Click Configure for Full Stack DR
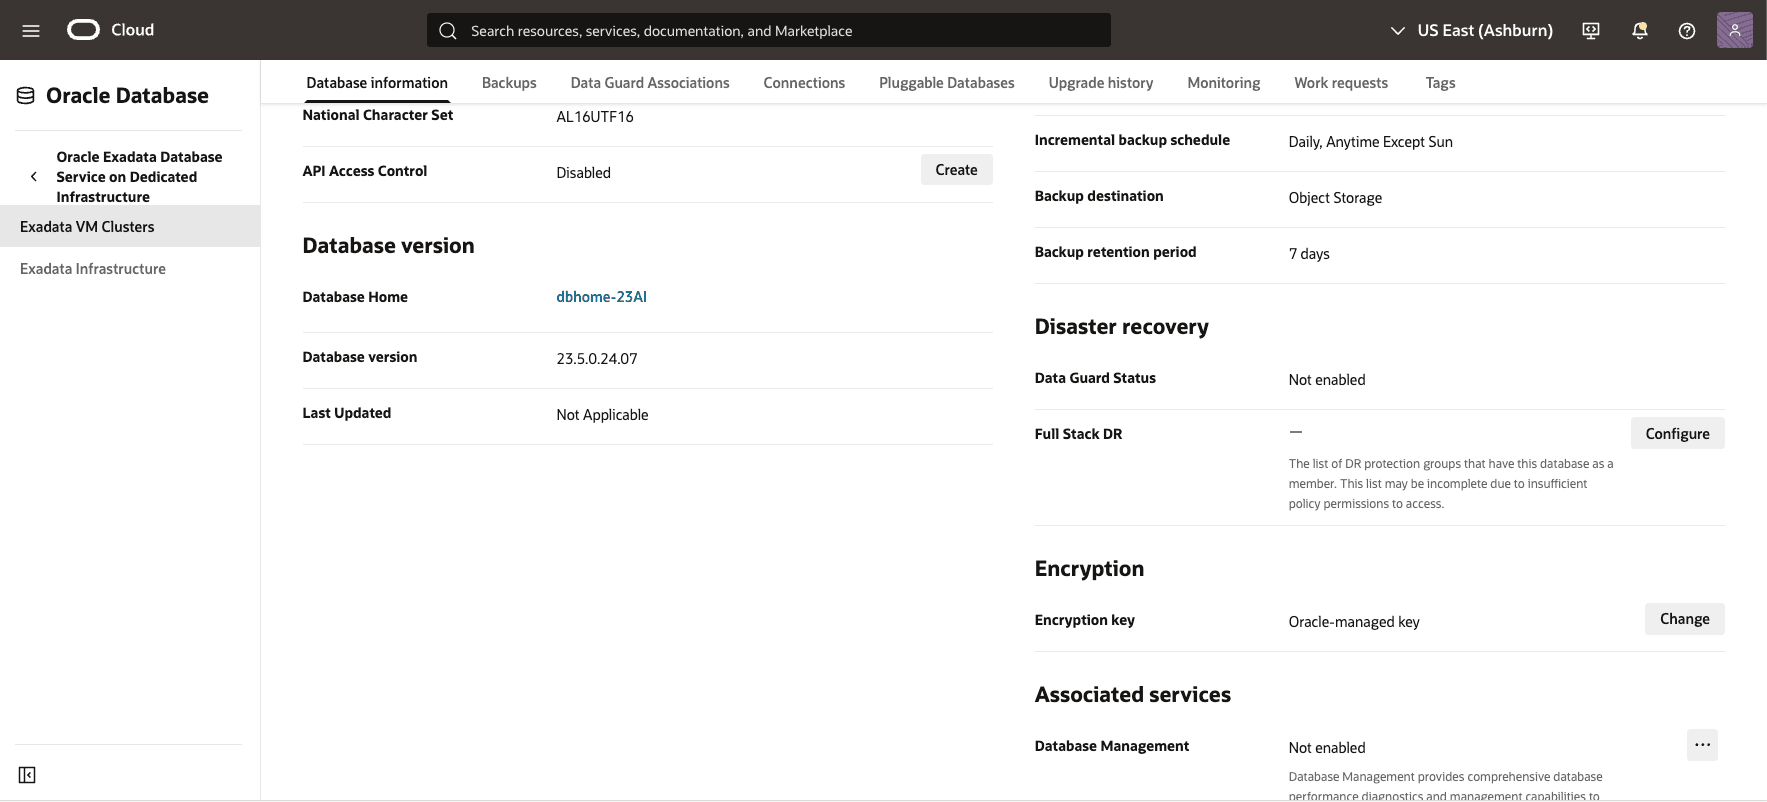Screen dimensions: 1767x802 point(1677,433)
